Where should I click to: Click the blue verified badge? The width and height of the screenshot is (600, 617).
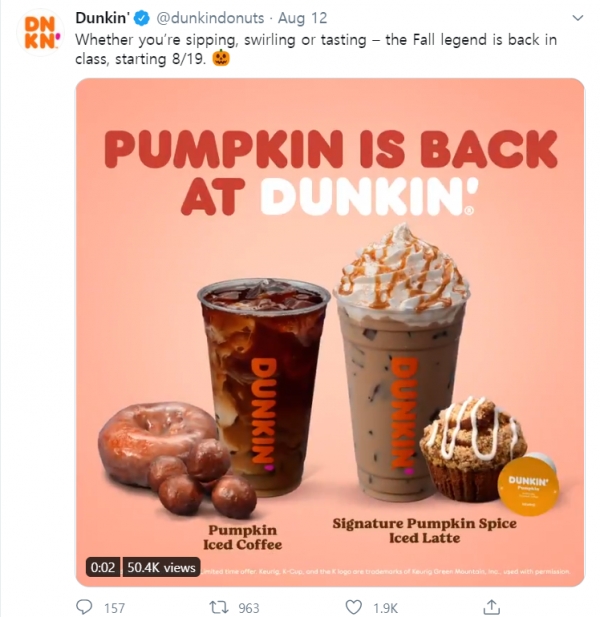pos(142,18)
